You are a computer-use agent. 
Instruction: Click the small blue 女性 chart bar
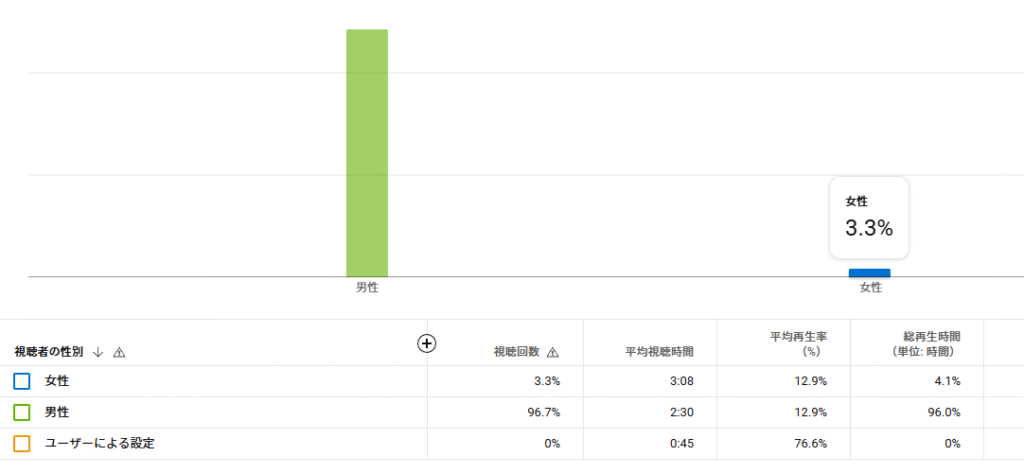pos(869,273)
